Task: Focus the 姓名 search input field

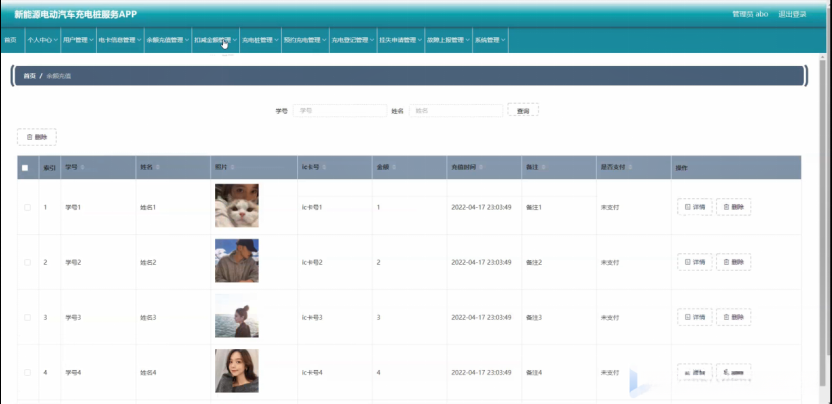Action: click(x=456, y=110)
